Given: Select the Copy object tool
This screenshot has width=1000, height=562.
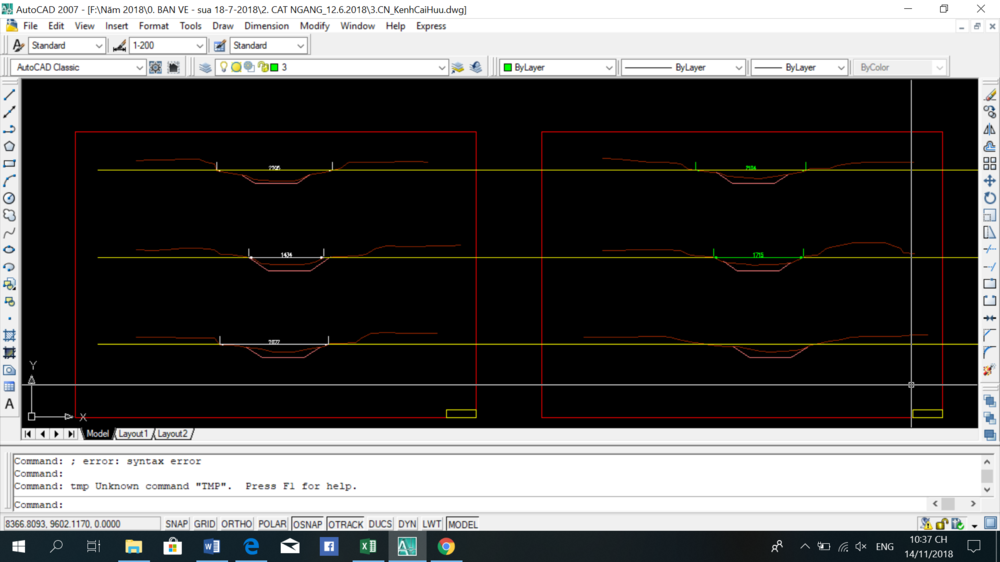Looking at the screenshot, I should point(990,112).
